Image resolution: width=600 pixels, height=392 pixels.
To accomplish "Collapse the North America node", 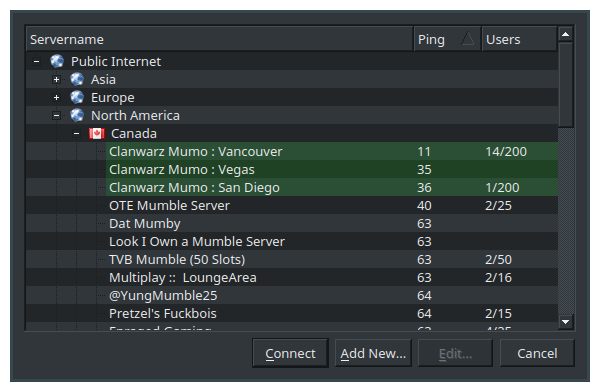I will [x=56, y=115].
